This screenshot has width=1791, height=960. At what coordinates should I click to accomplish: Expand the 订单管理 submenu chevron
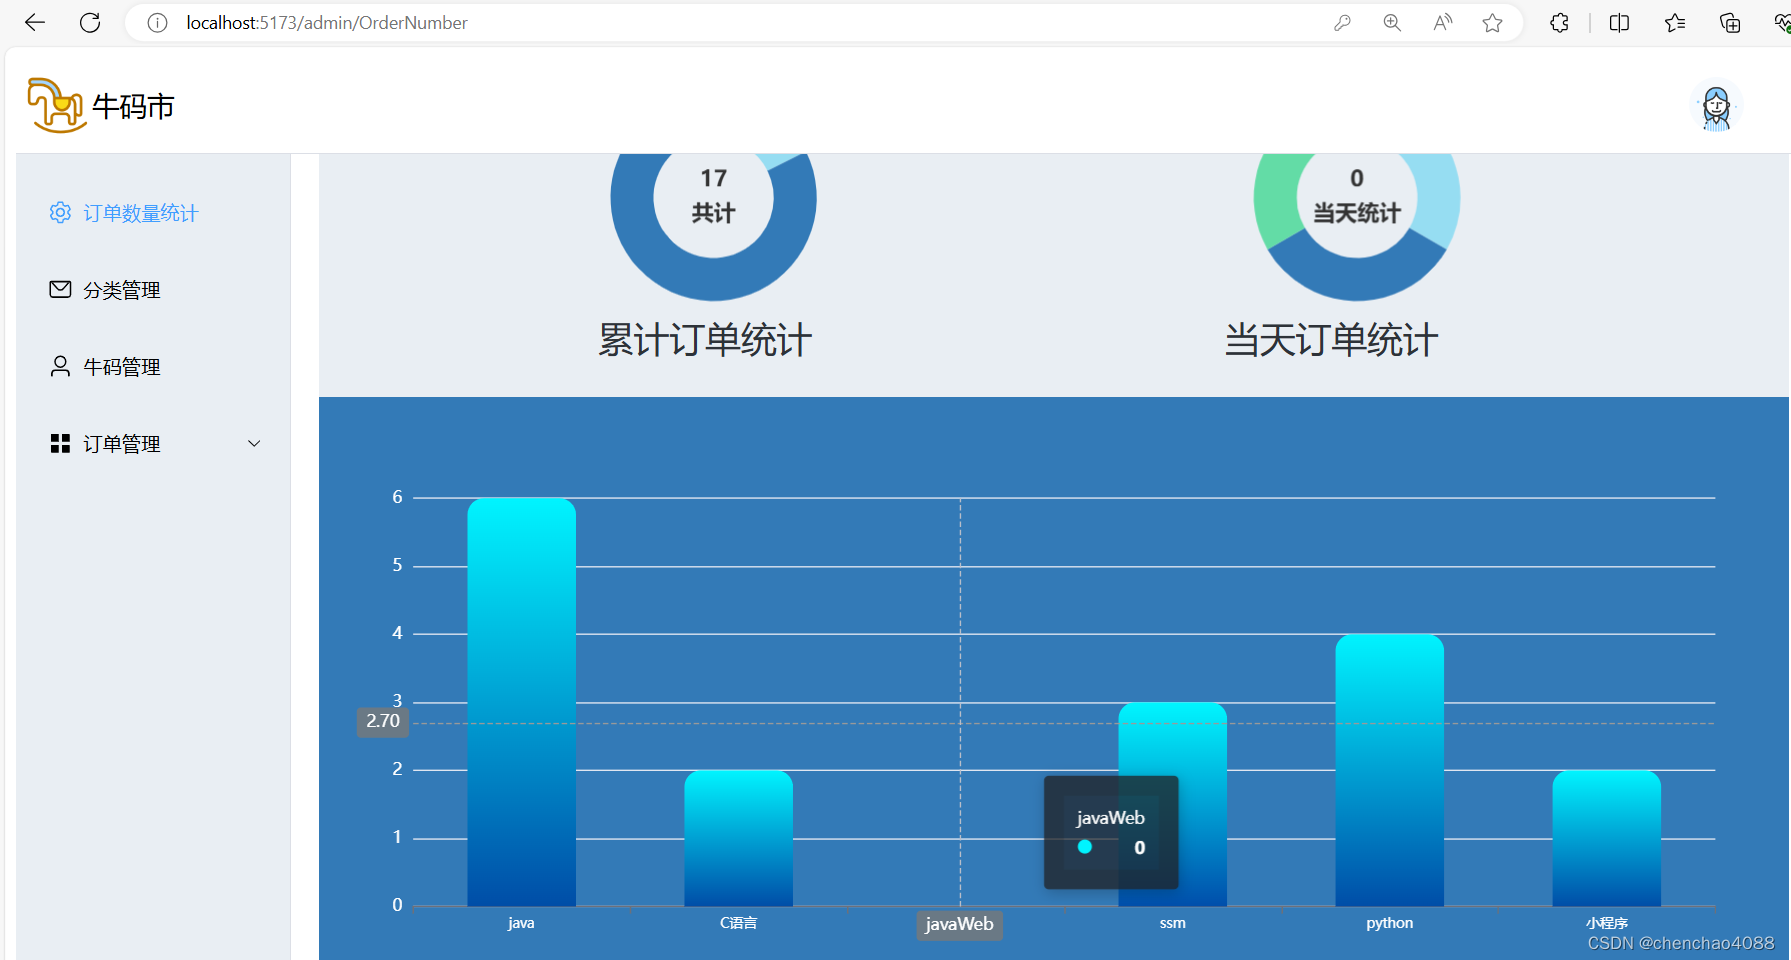(x=254, y=443)
